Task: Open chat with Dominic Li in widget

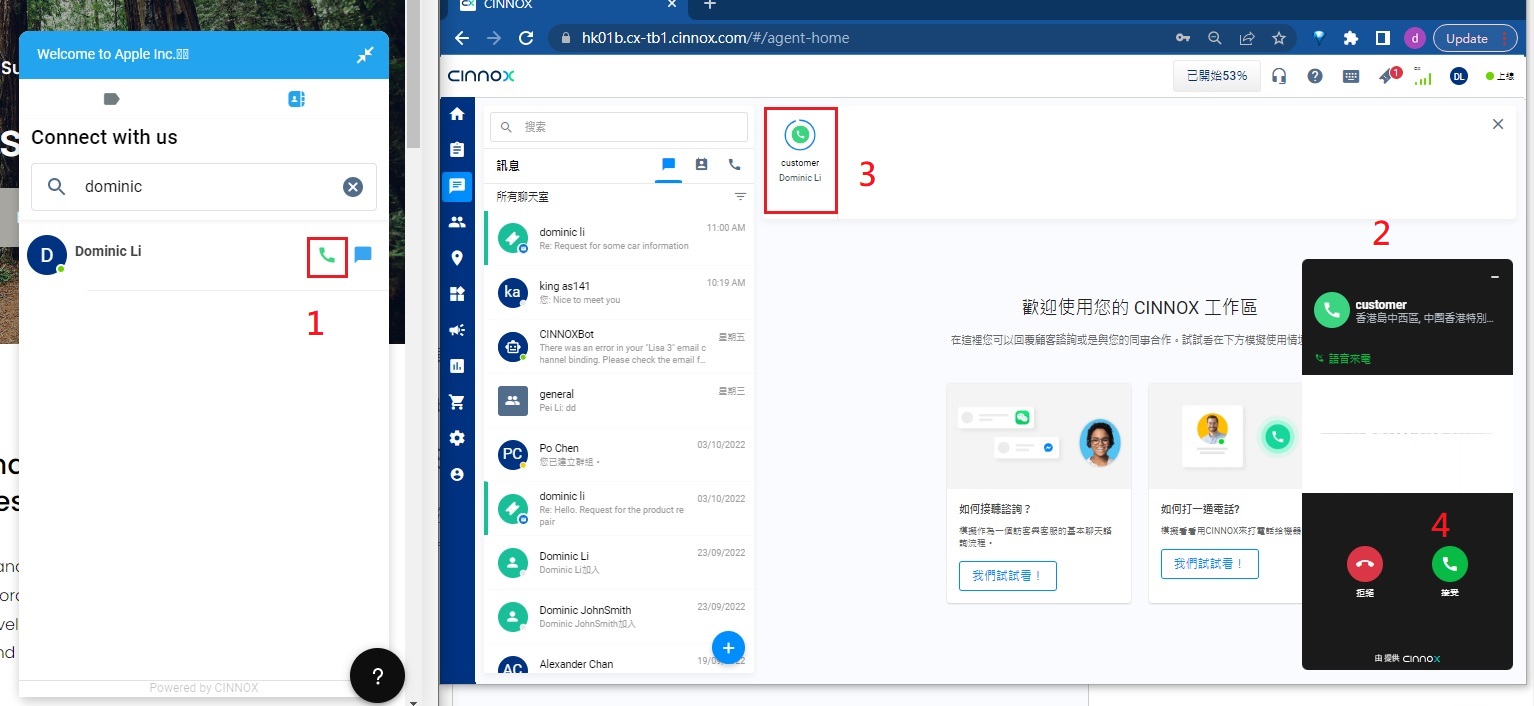Action: pyautogui.click(x=363, y=254)
